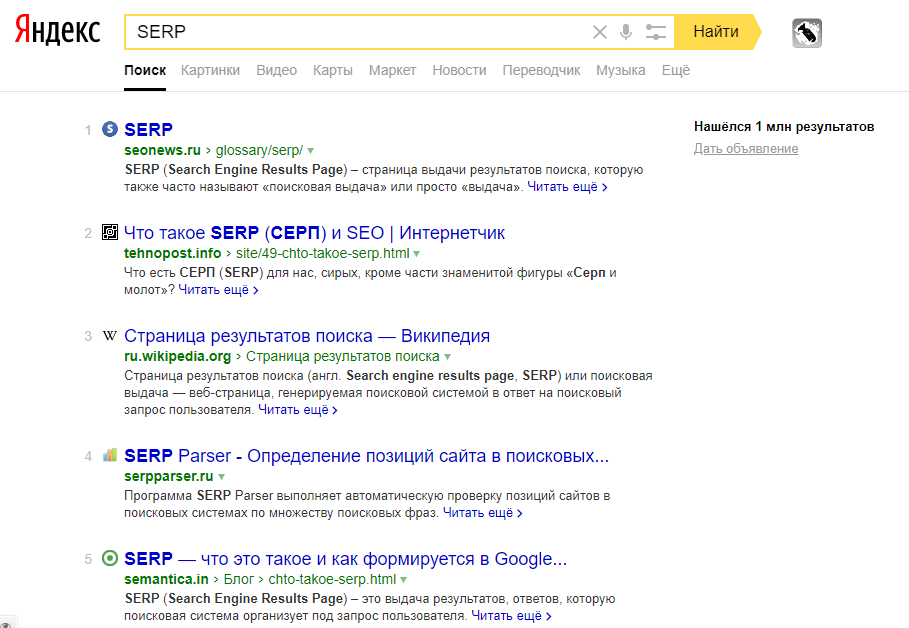Viewport: 909px width, 628px height.
Task: Switch to the Картинки tab
Action: 210,70
